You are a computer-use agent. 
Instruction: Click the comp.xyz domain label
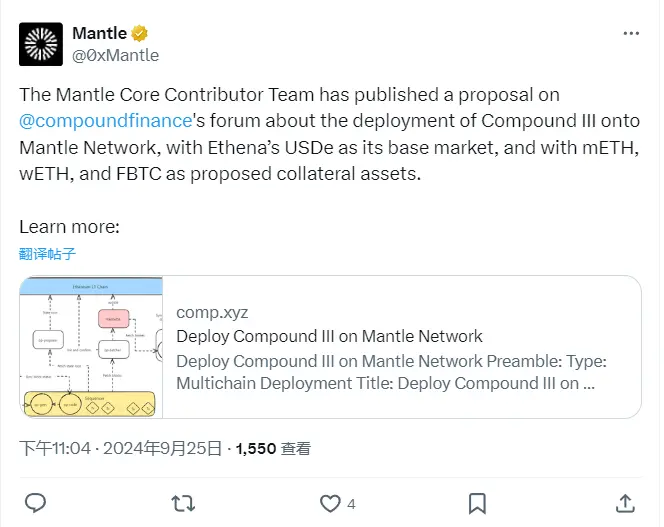[x=212, y=312]
